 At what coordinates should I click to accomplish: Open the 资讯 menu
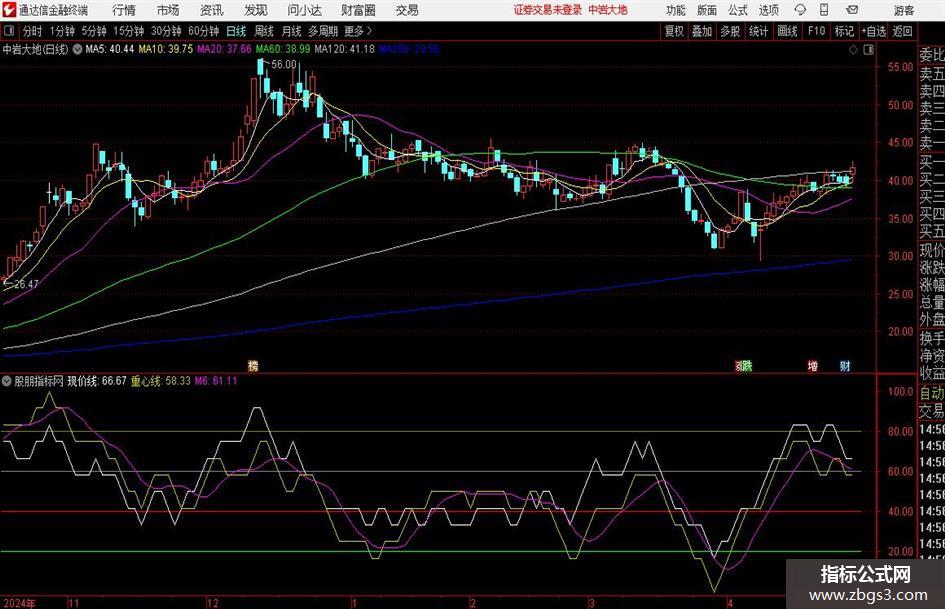pos(212,10)
